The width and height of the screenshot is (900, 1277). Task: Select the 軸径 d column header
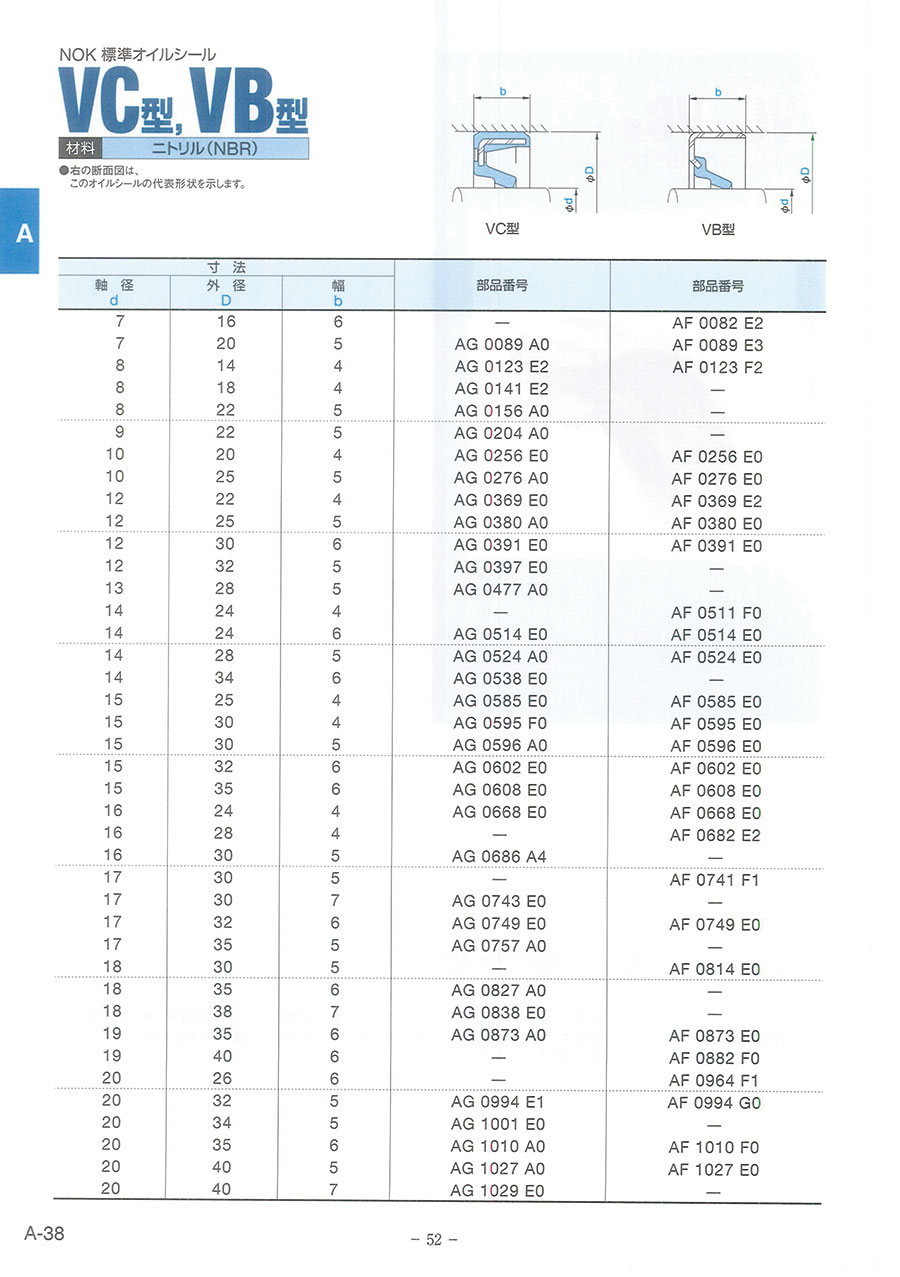tap(114, 291)
